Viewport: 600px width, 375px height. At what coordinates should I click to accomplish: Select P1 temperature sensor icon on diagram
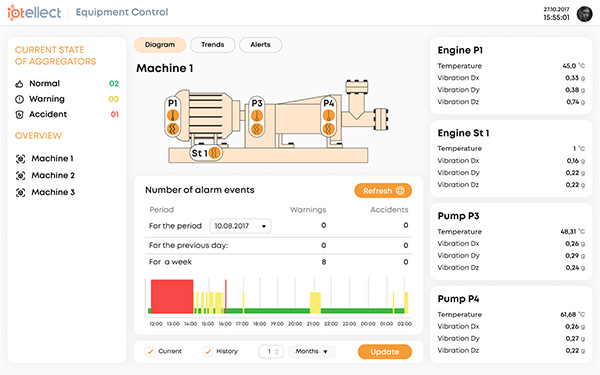click(173, 115)
